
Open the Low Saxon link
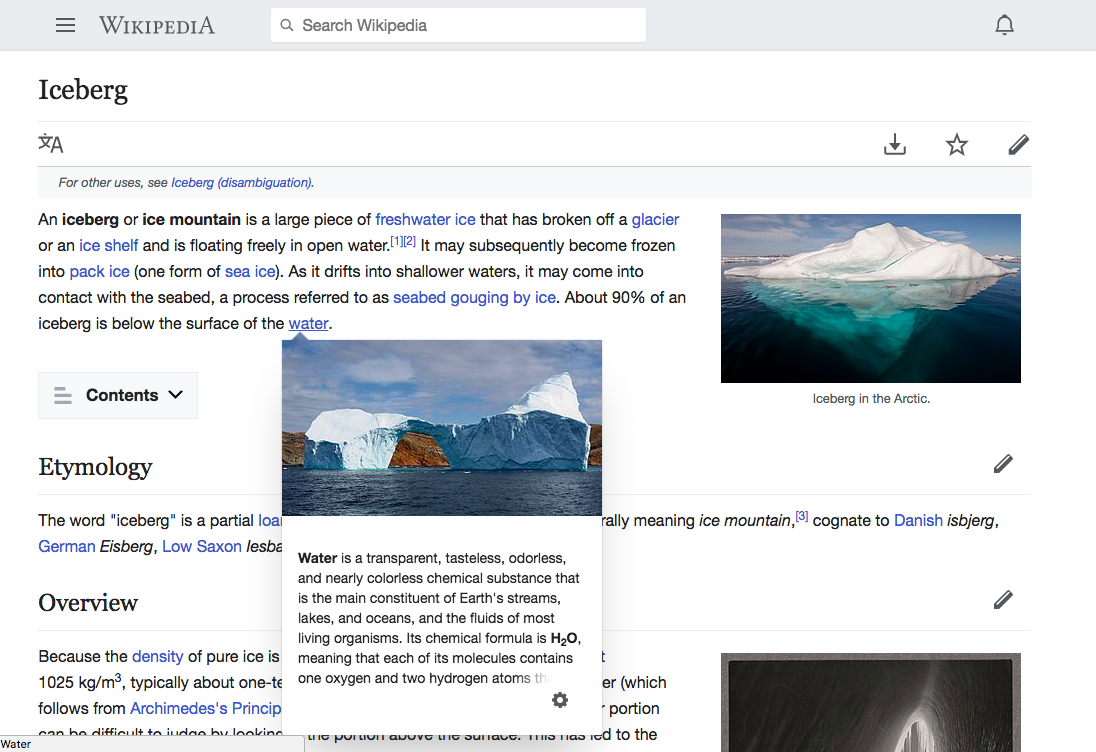(202, 546)
